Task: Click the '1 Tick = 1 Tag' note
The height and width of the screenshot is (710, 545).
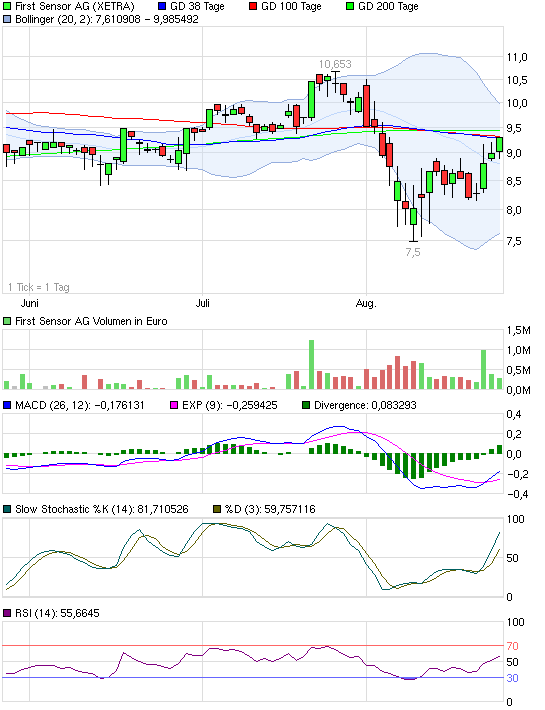Action: [x=39, y=287]
